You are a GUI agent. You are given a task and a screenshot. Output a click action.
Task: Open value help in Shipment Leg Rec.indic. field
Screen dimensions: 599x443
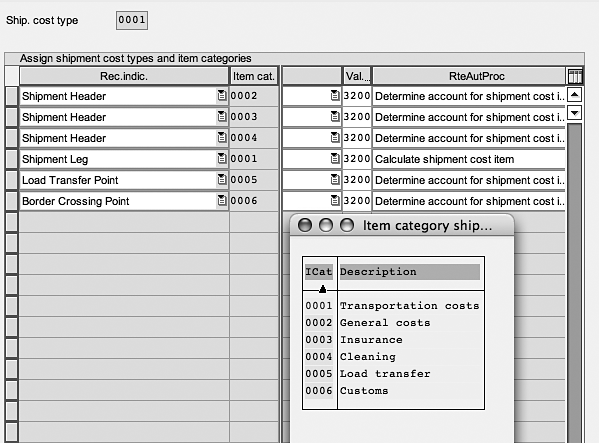(222, 158)
